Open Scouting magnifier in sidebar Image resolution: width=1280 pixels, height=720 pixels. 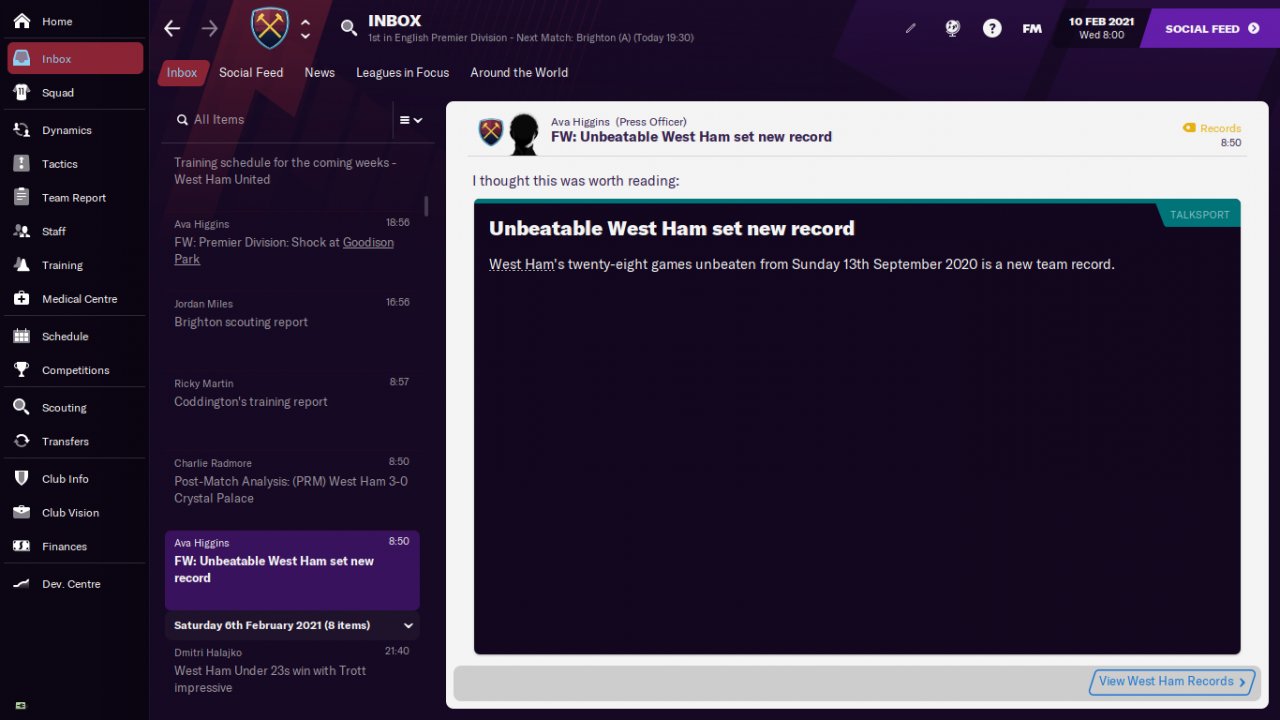(21, 407)
